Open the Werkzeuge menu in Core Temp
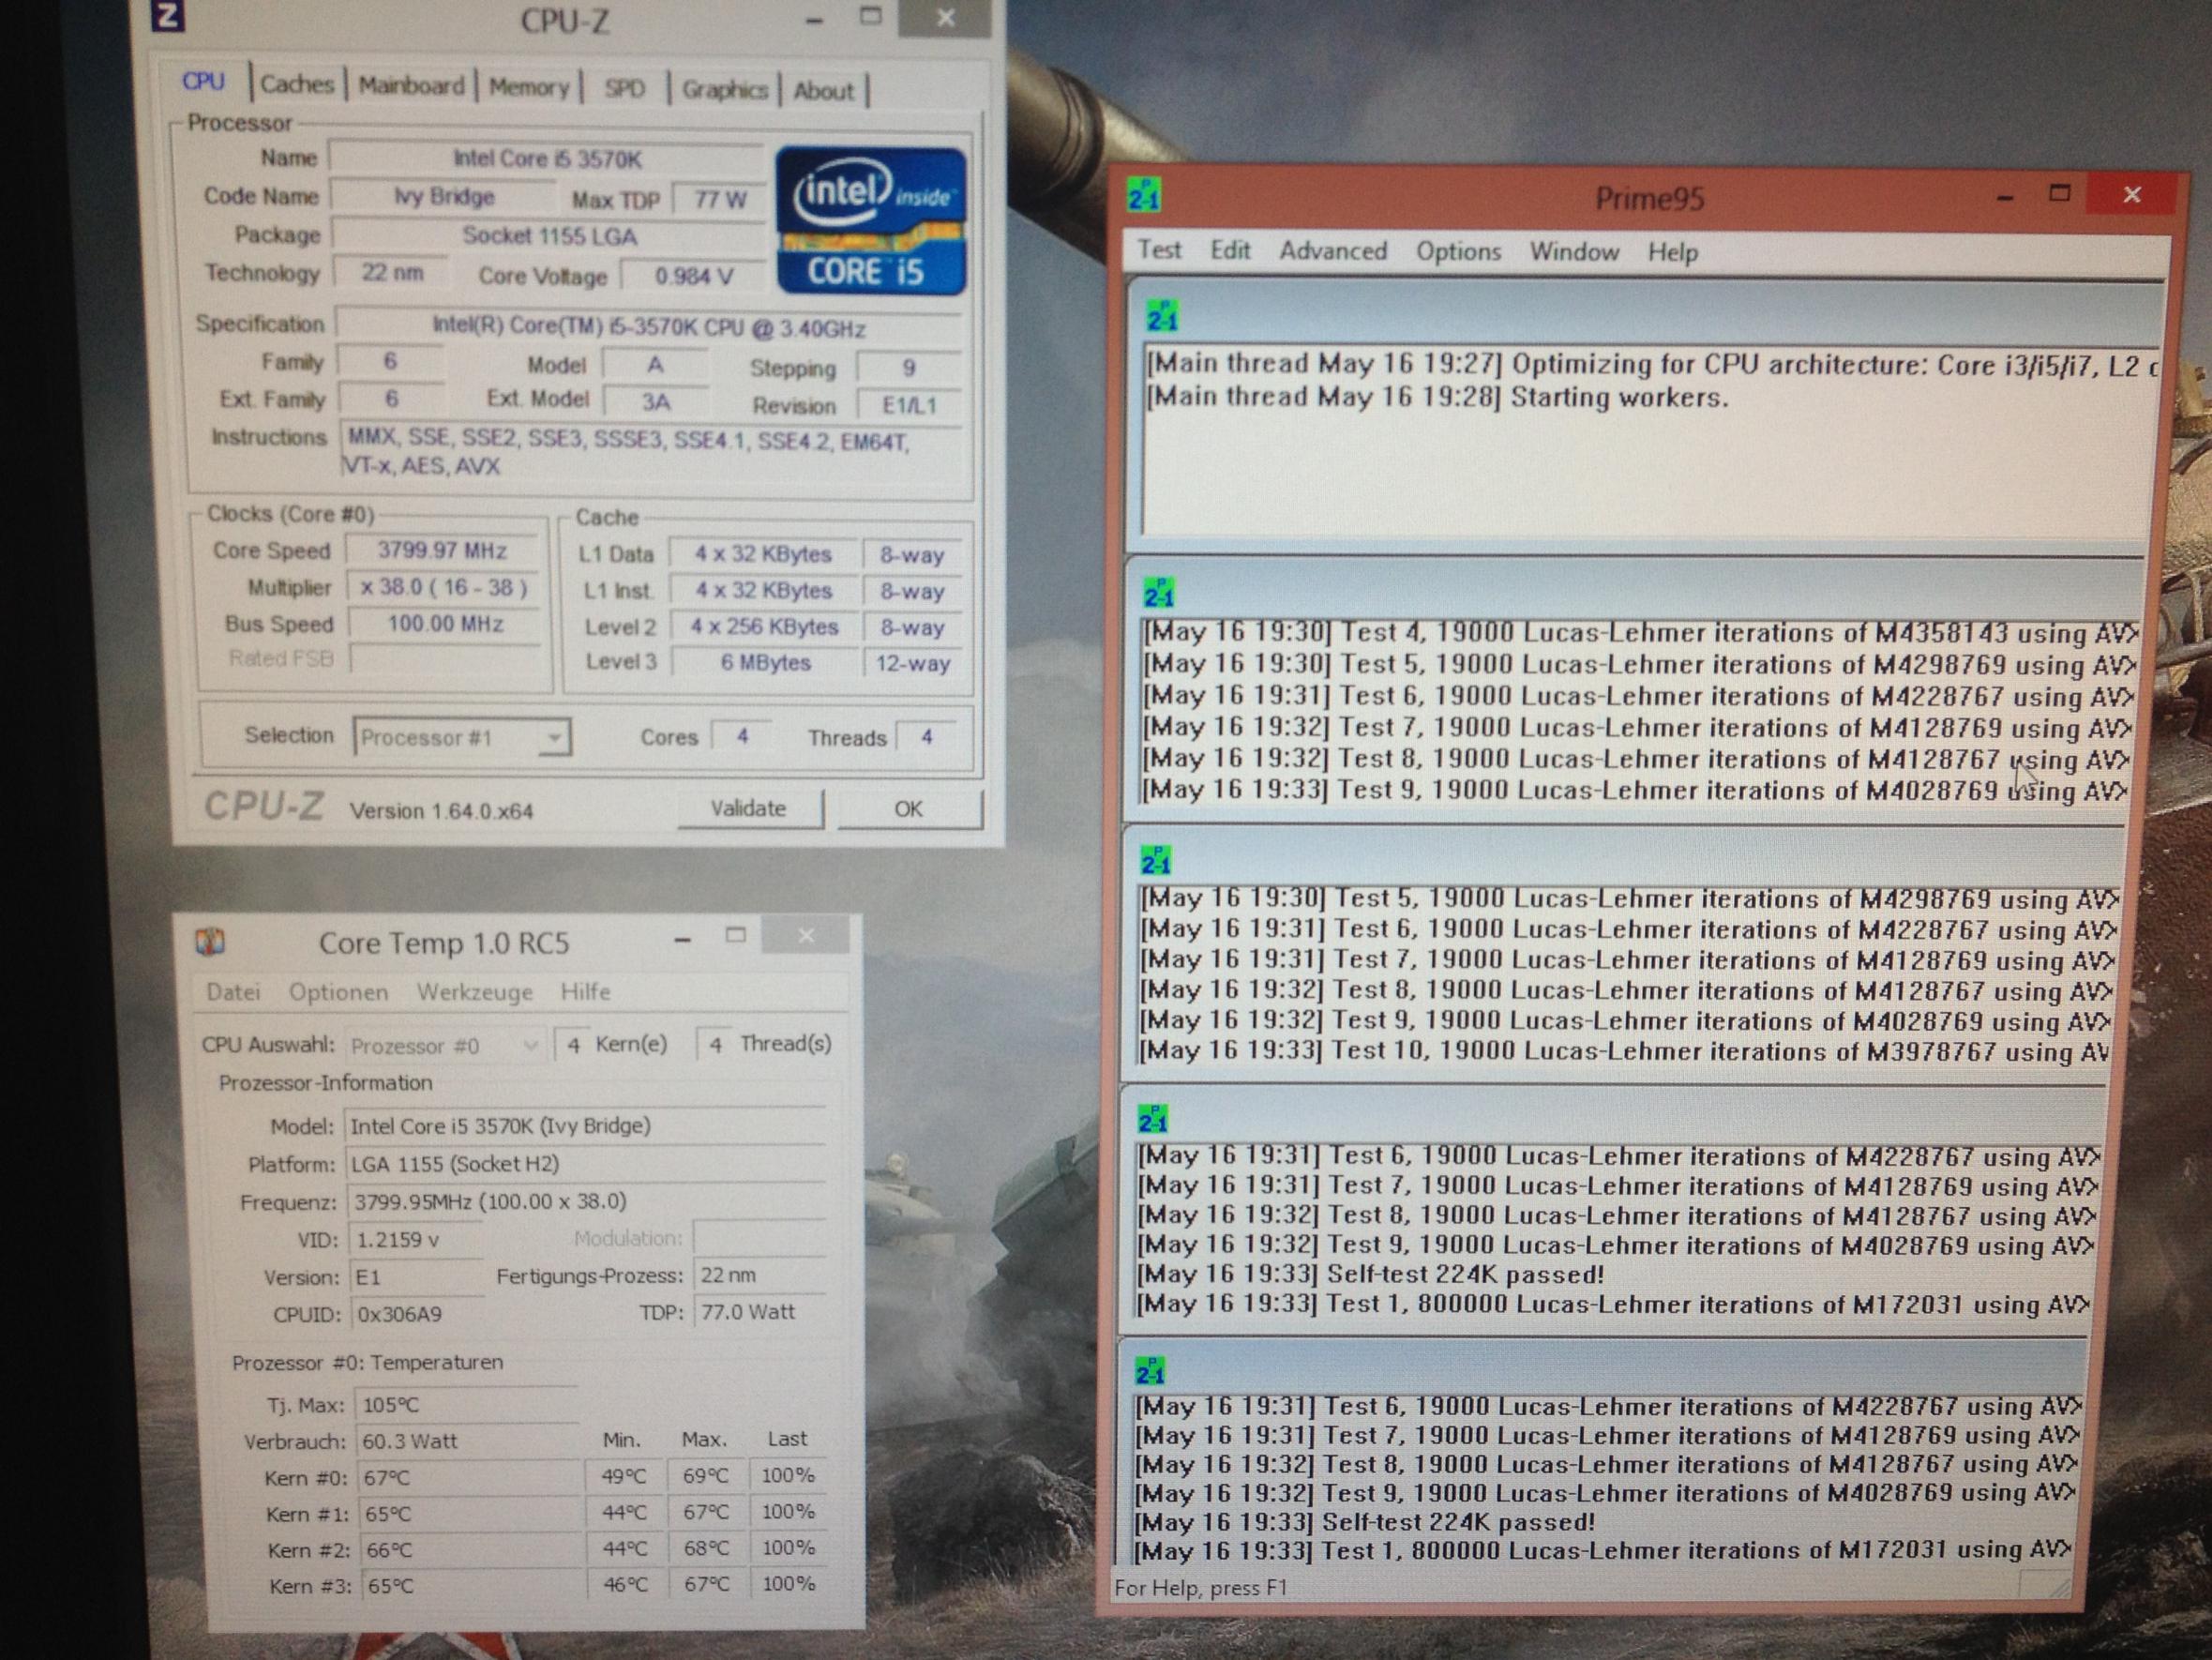 pyautogui.click(x=474, y=992)
